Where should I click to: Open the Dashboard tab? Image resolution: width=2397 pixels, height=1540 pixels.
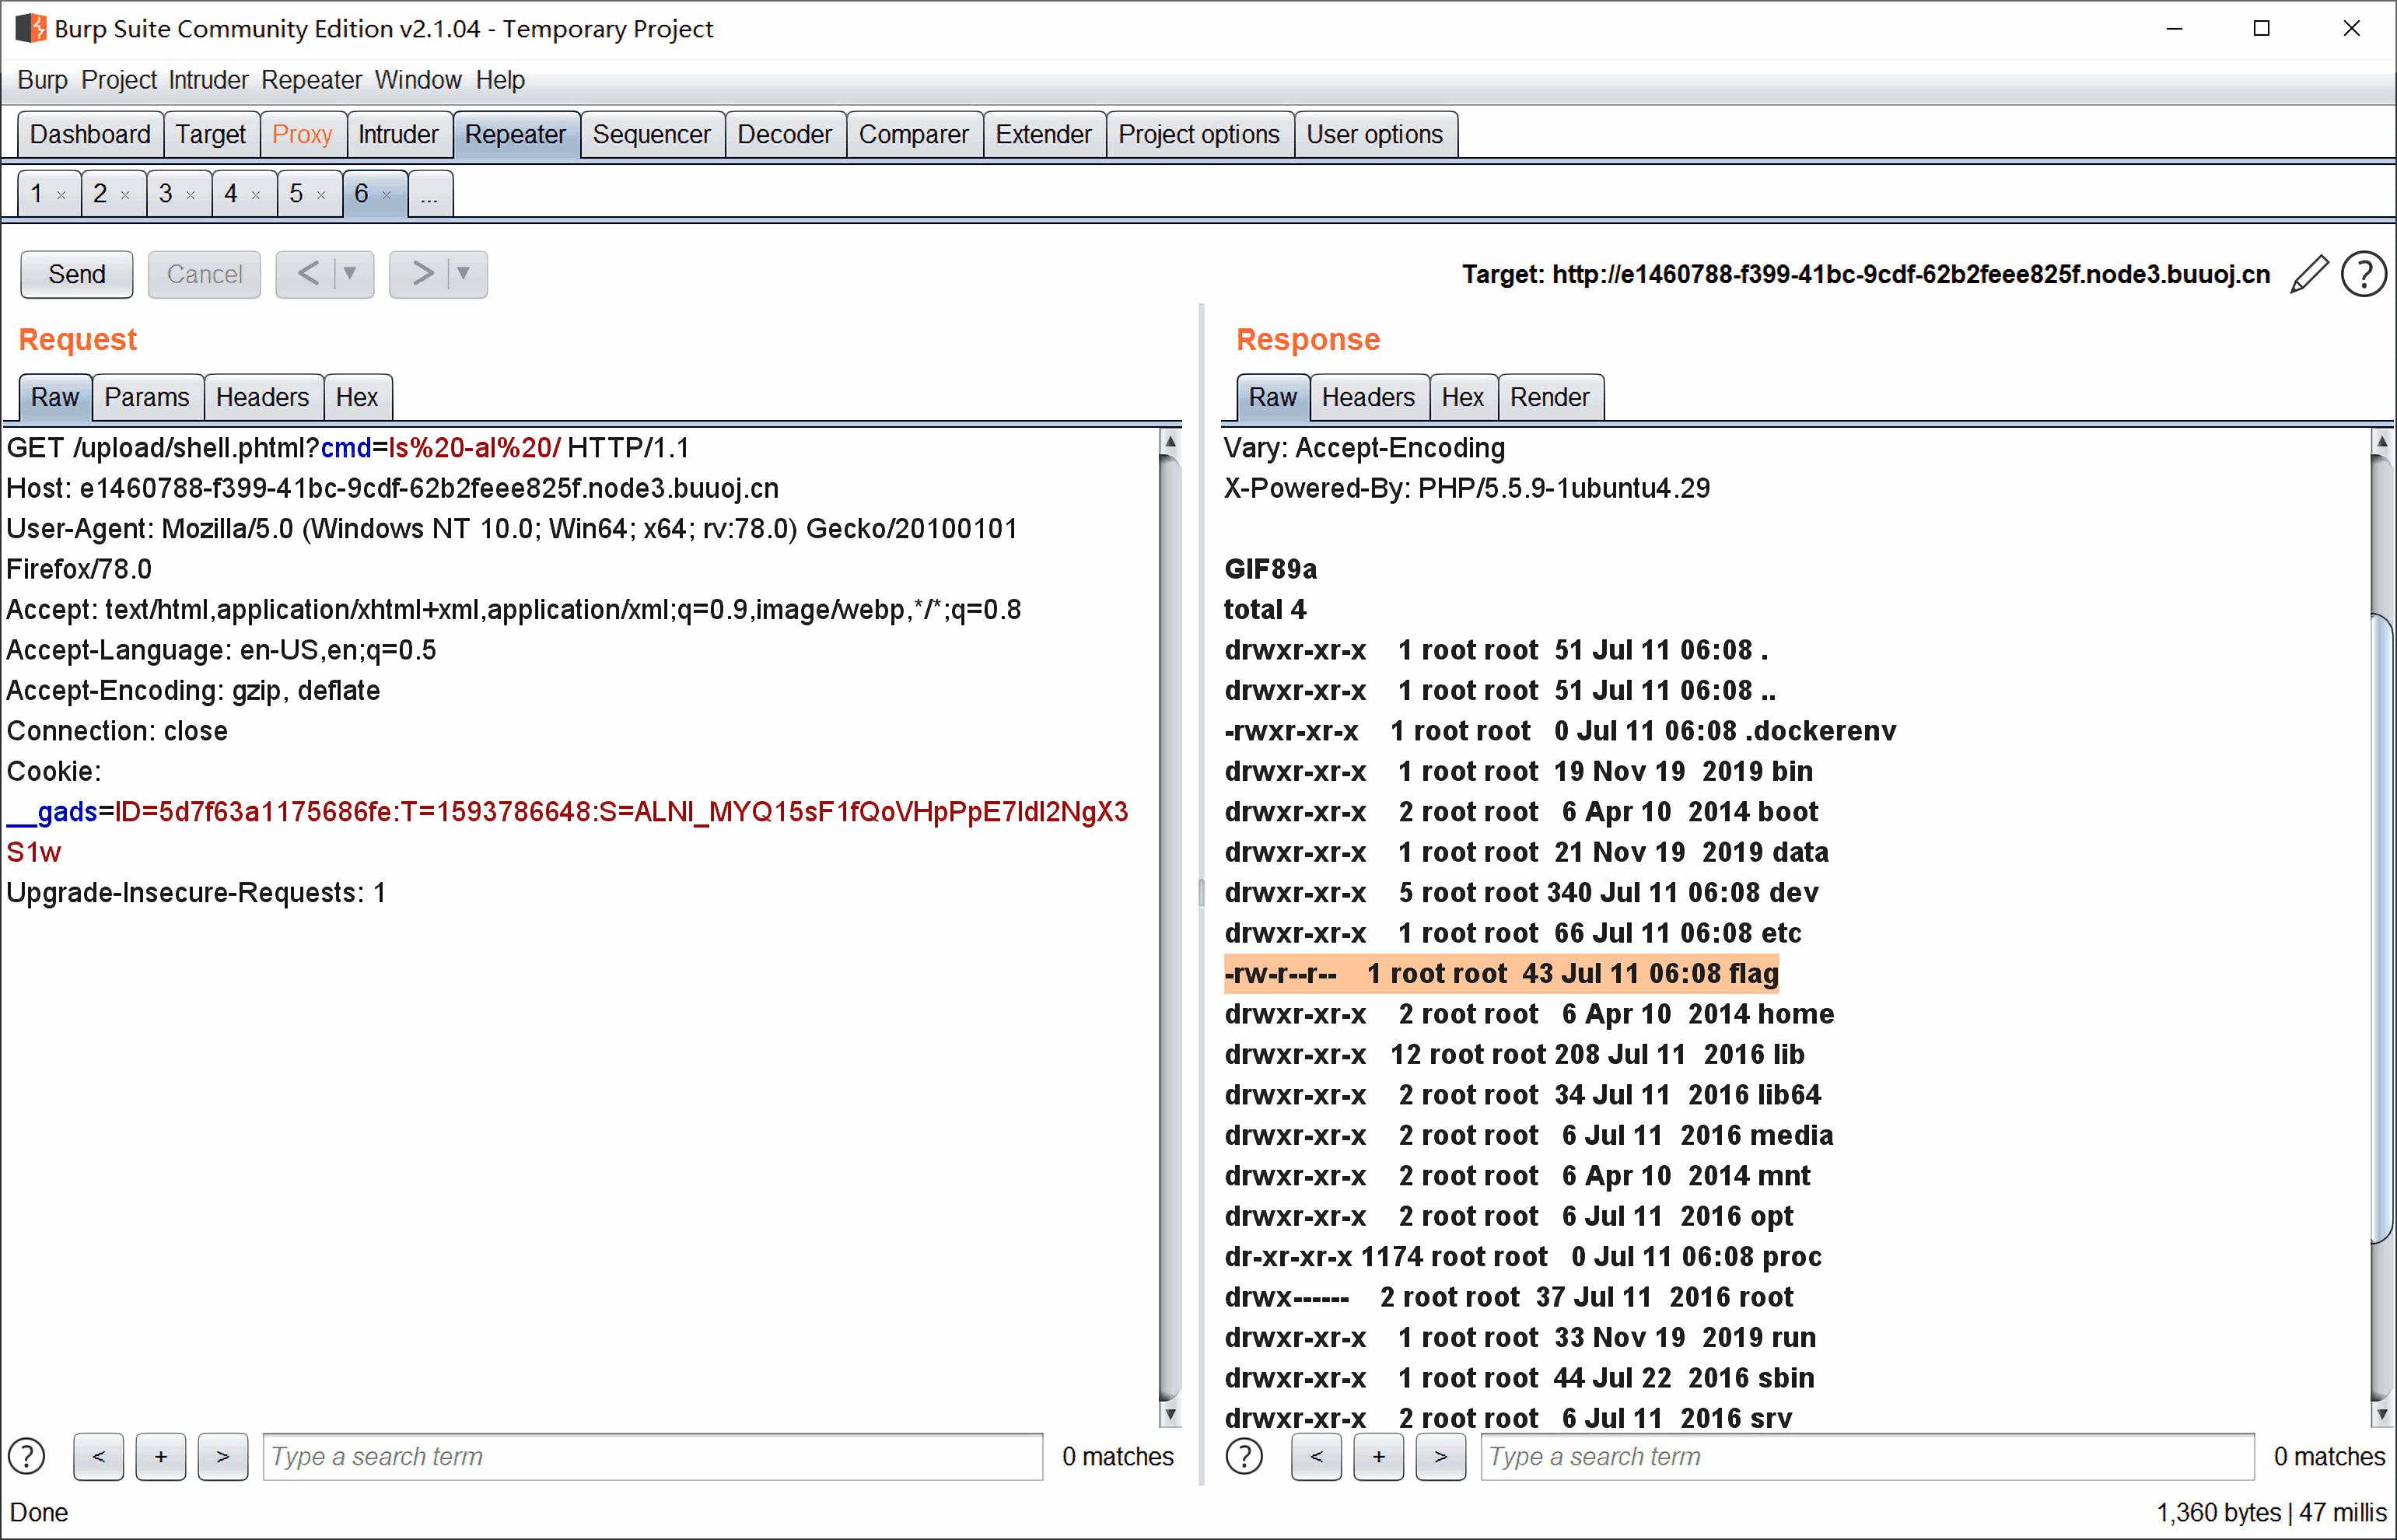tap(90, 134)
